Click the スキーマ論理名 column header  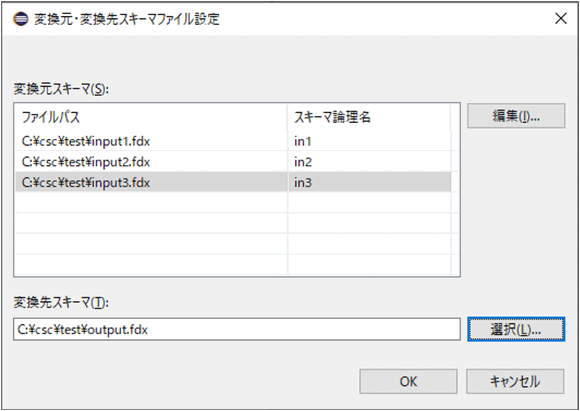tap(369, 118)
